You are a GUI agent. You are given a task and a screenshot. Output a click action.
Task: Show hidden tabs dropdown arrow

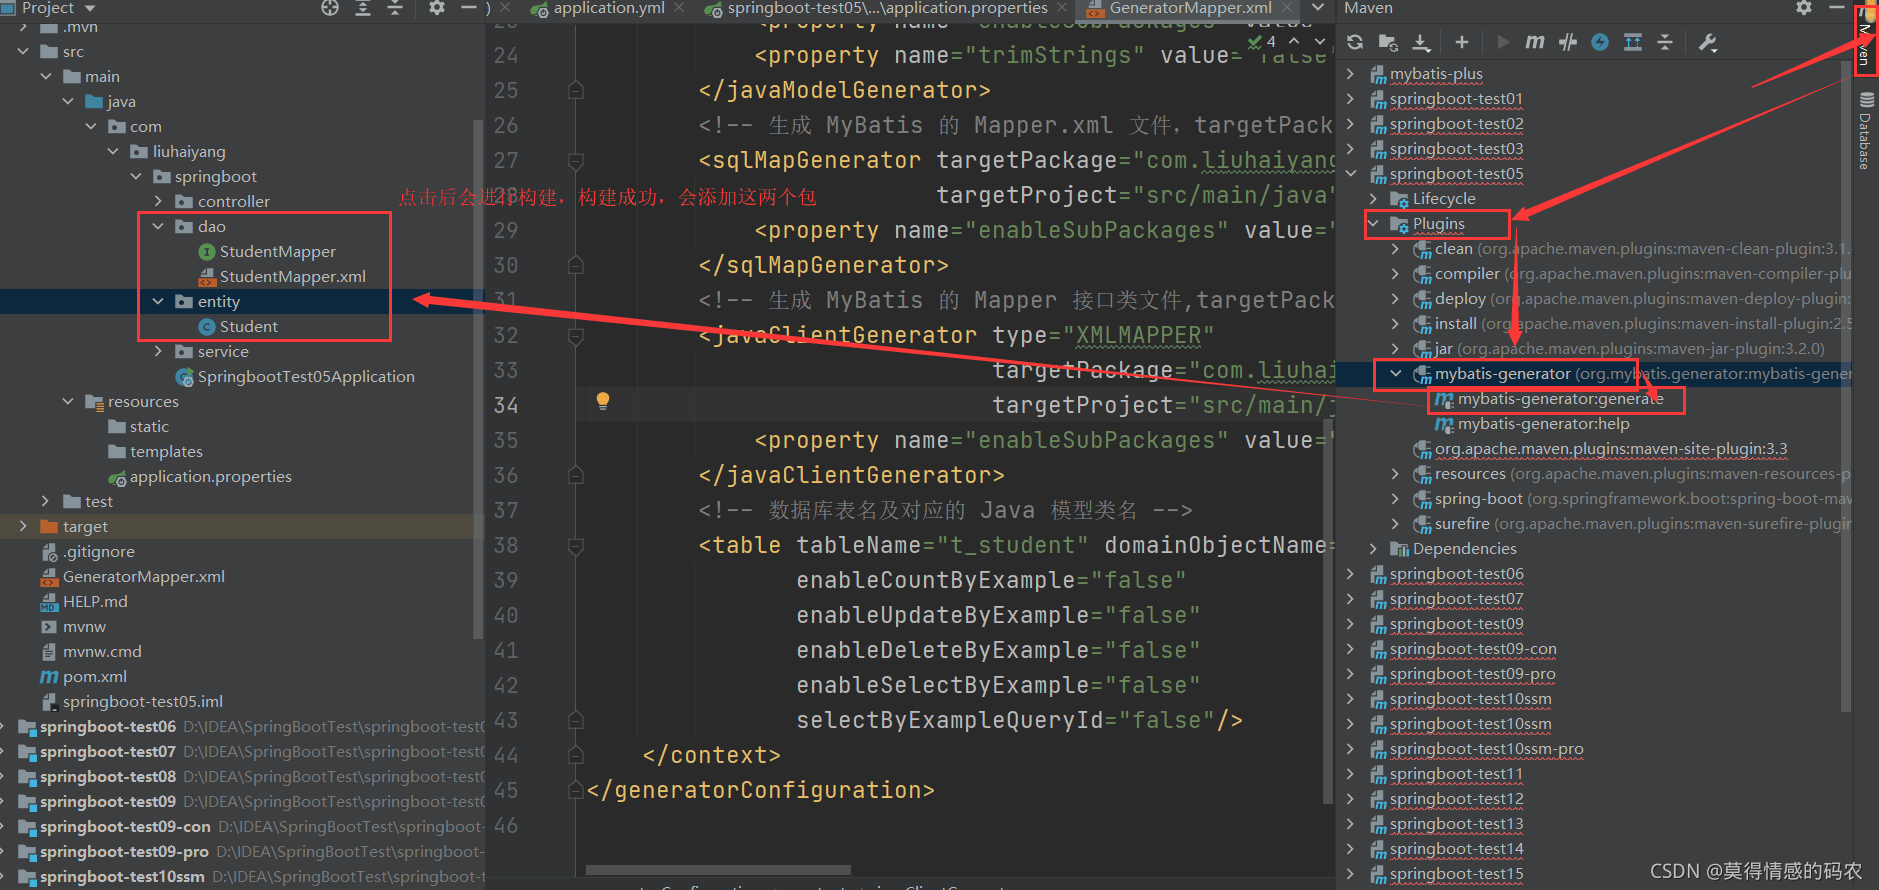[1318, 8]
